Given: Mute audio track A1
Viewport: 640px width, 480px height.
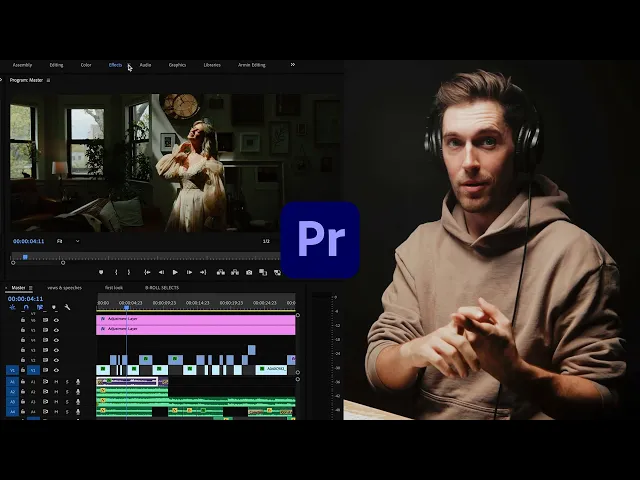Looking at the screenshot, I should (x=56, y=382).
